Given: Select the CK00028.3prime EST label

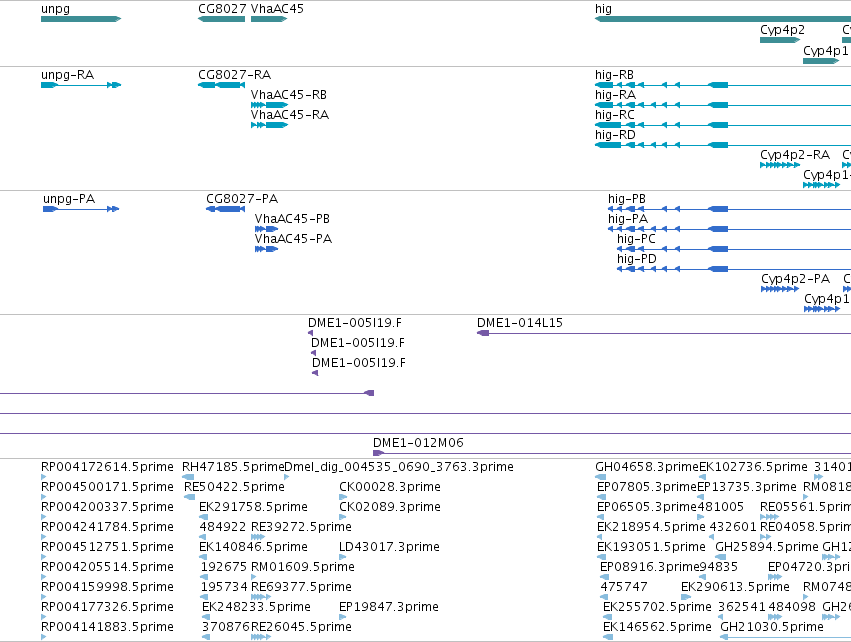Looking at the screenshot, I should [x=390, y=487].
